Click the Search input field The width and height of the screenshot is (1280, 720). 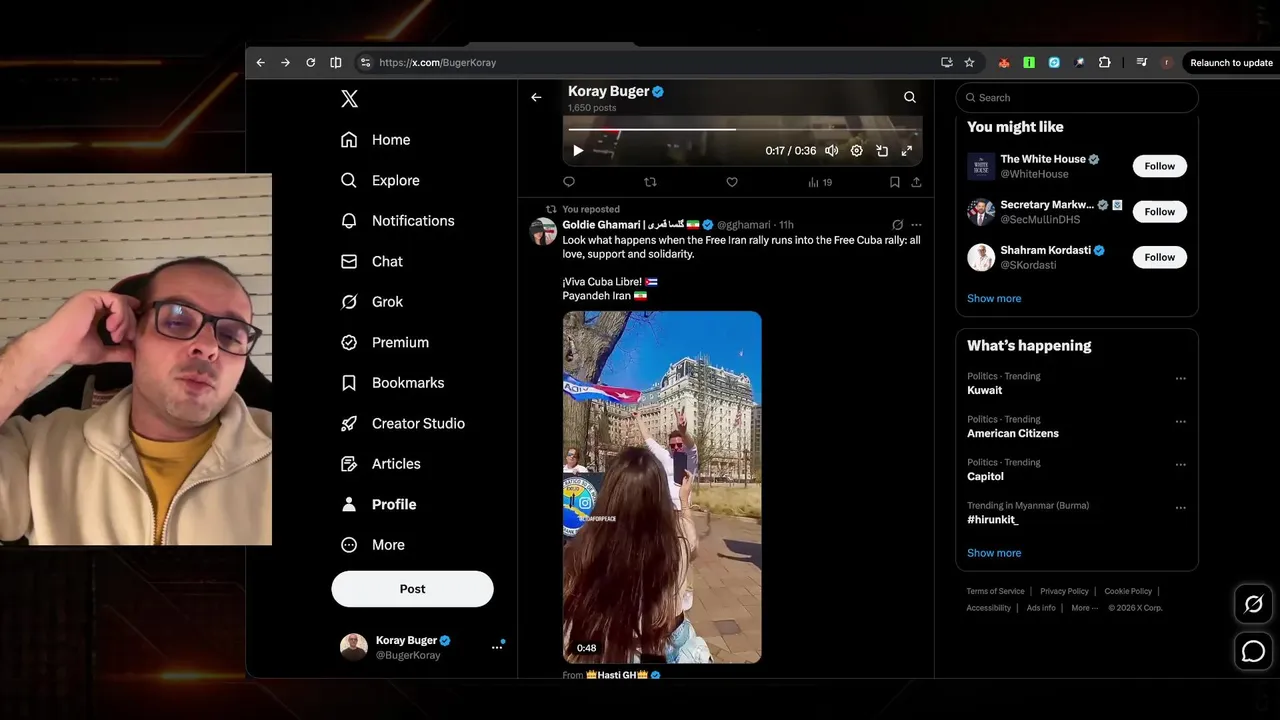1077,98
